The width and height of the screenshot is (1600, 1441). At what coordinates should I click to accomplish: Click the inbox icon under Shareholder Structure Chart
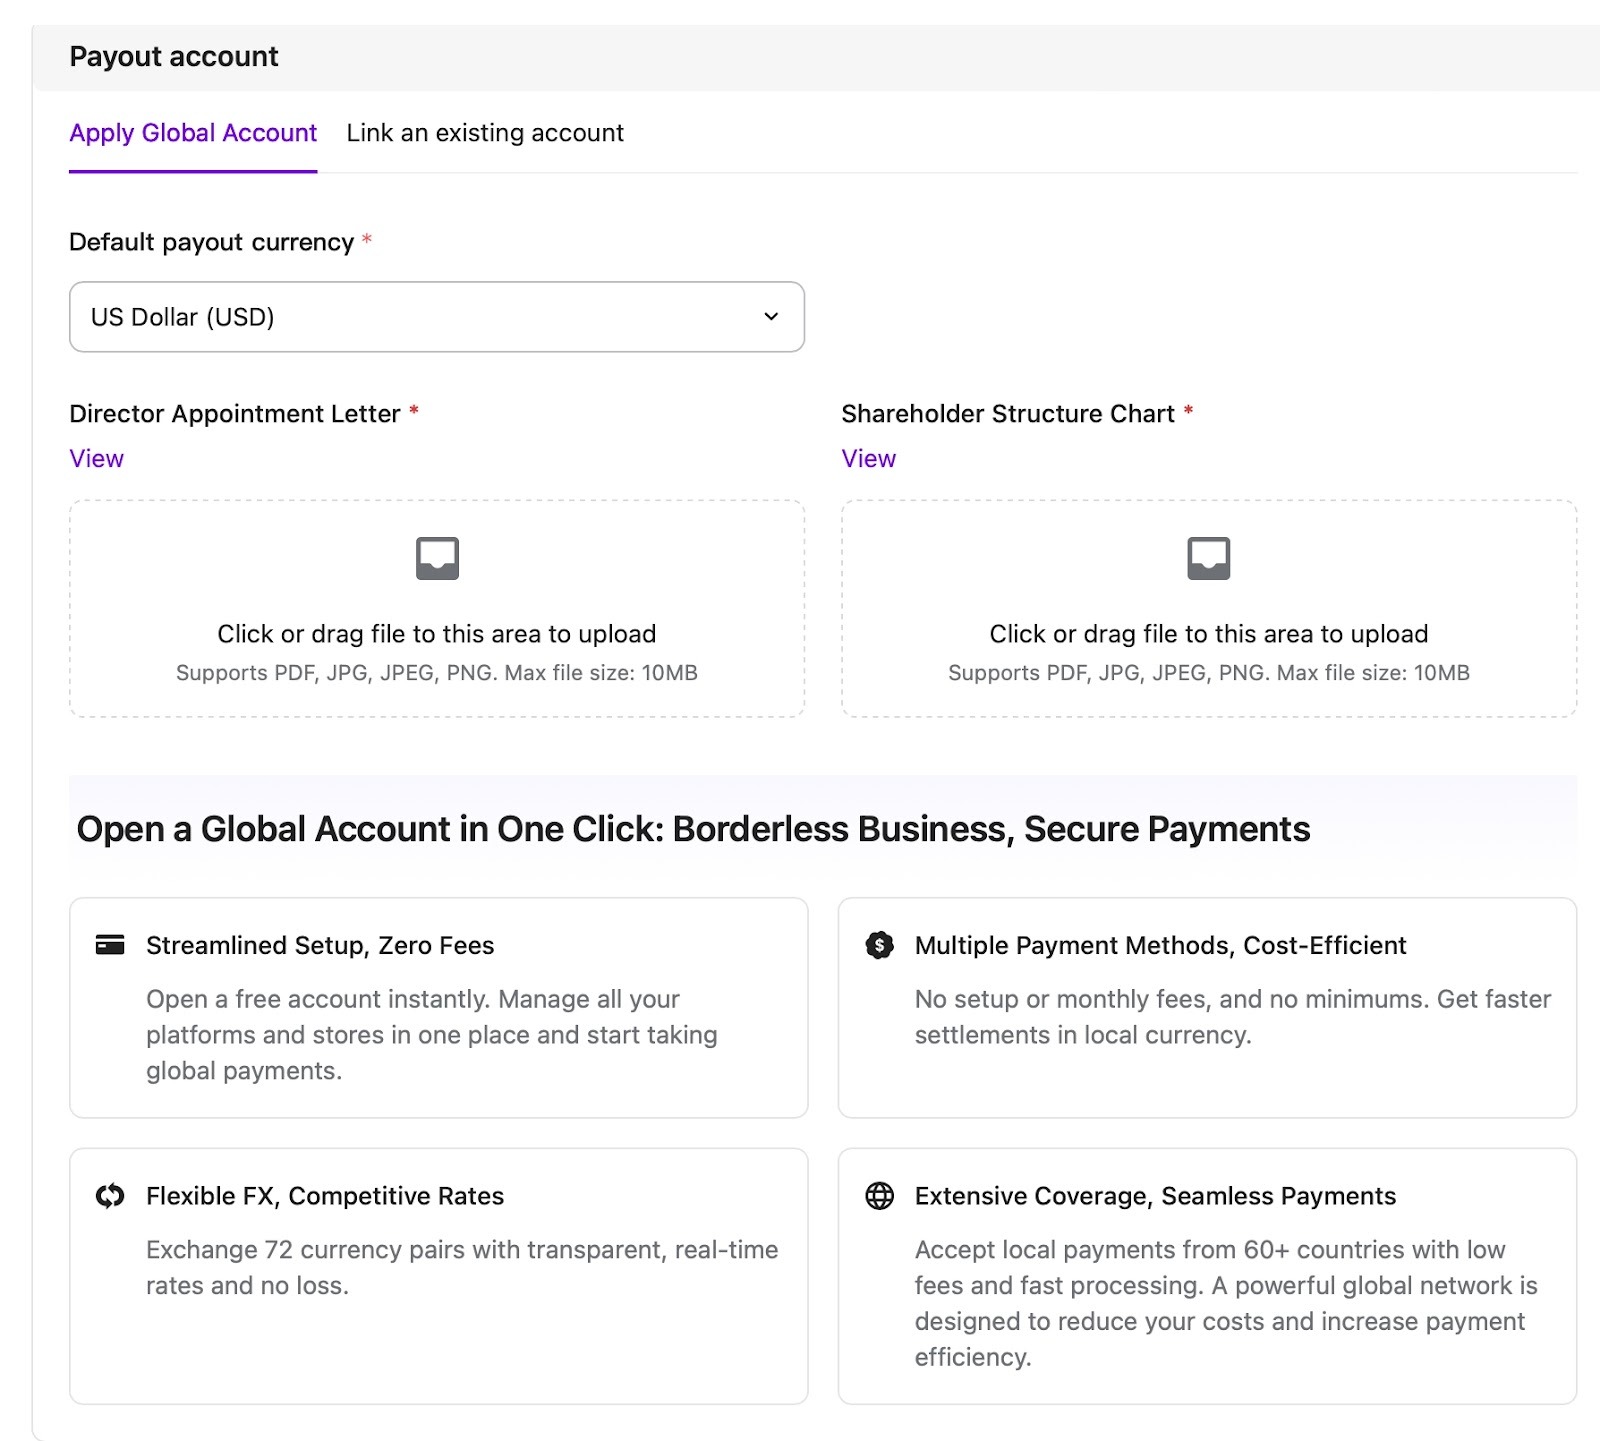pyautogui.click(x=1208, y=558)
